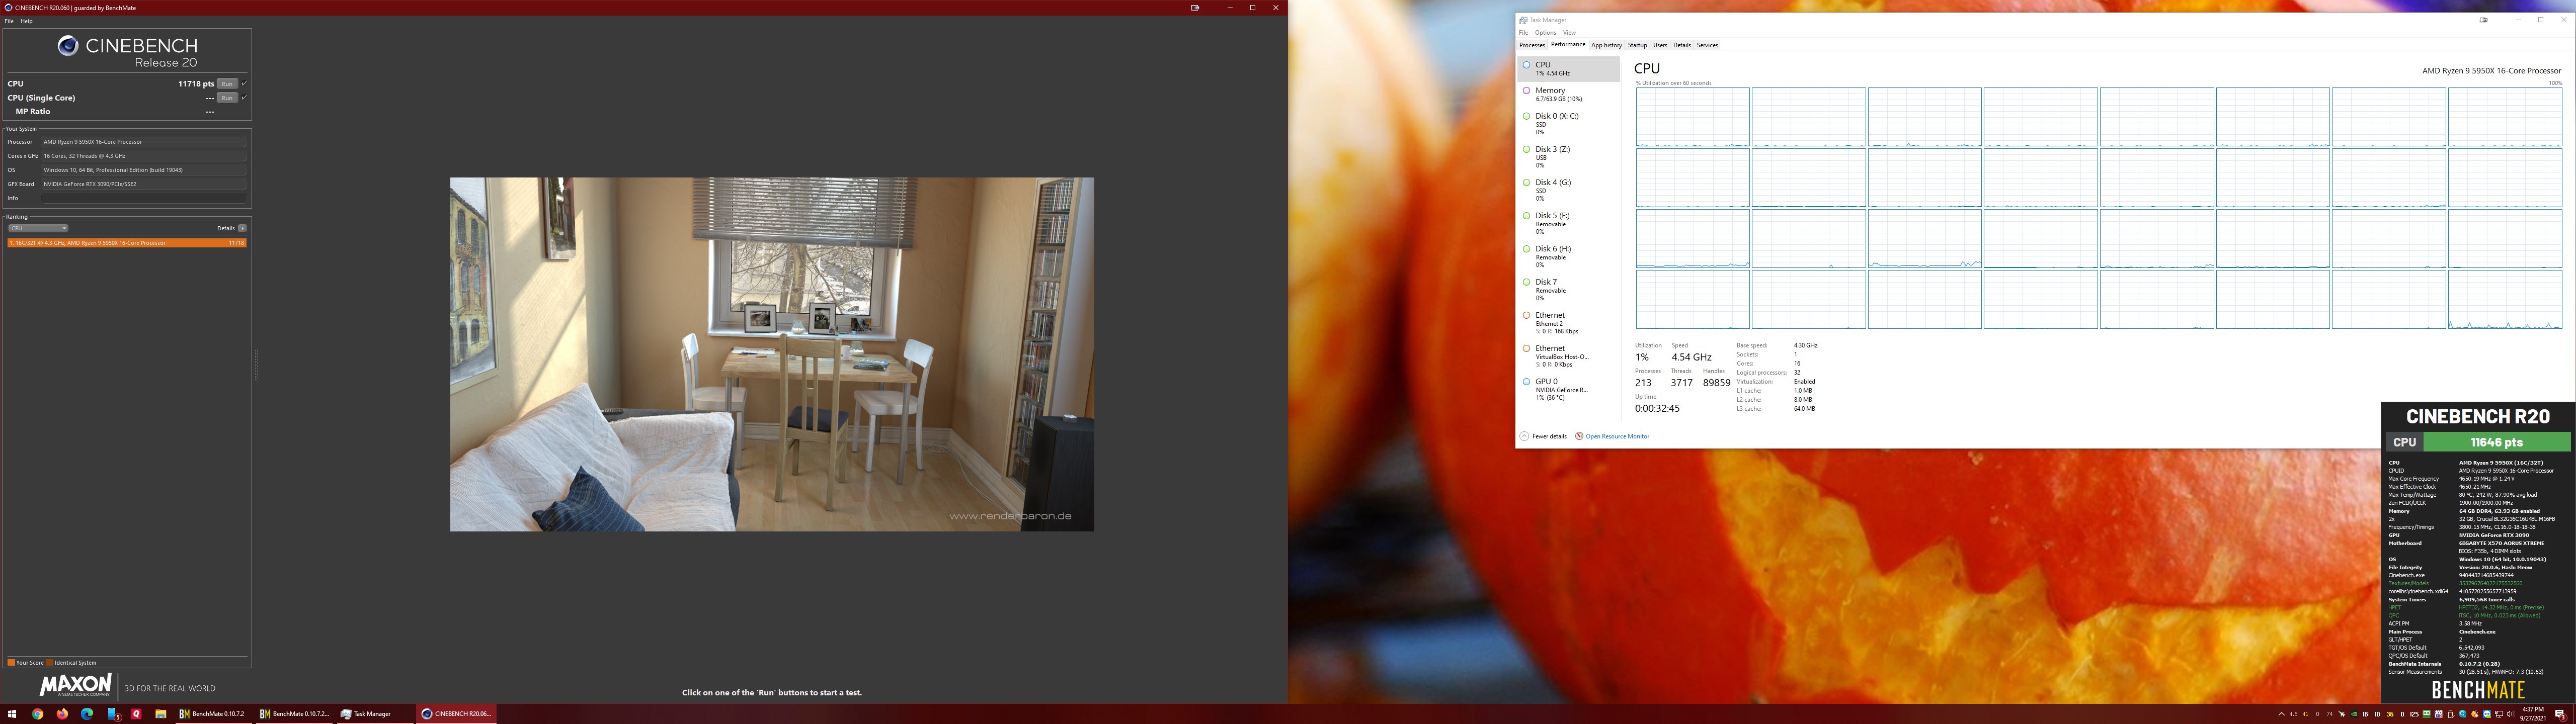Click the BenchMate screenshot icon in Task Manager titlebar
The height and width of the screenshot is (724, 2576).
pos(2483,19)
